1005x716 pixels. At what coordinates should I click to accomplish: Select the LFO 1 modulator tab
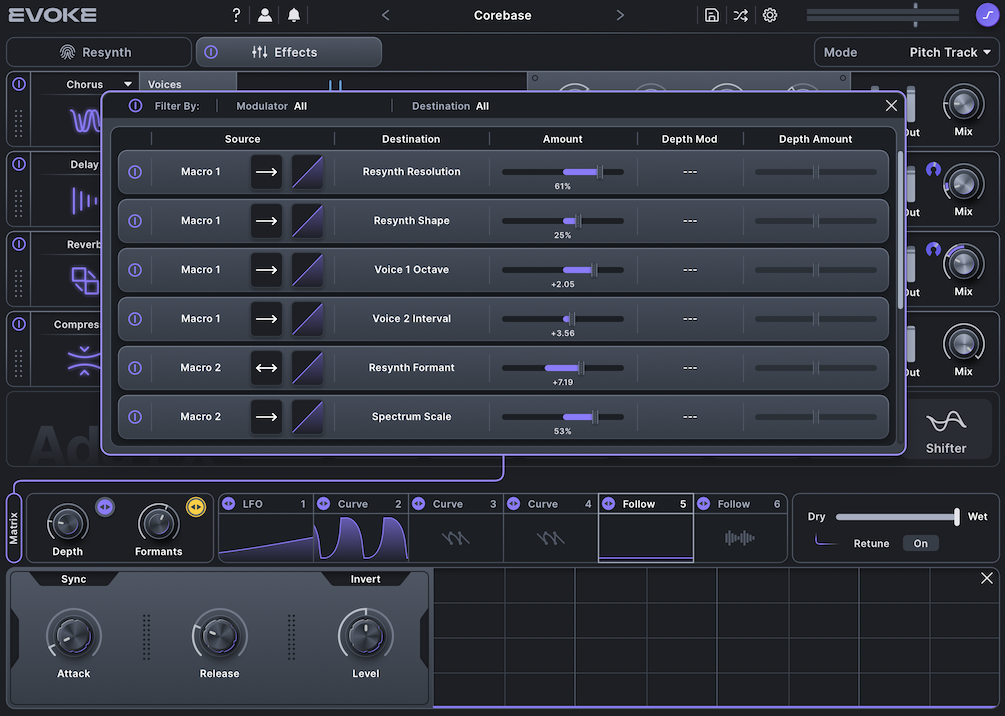click(x=265, y=504)
